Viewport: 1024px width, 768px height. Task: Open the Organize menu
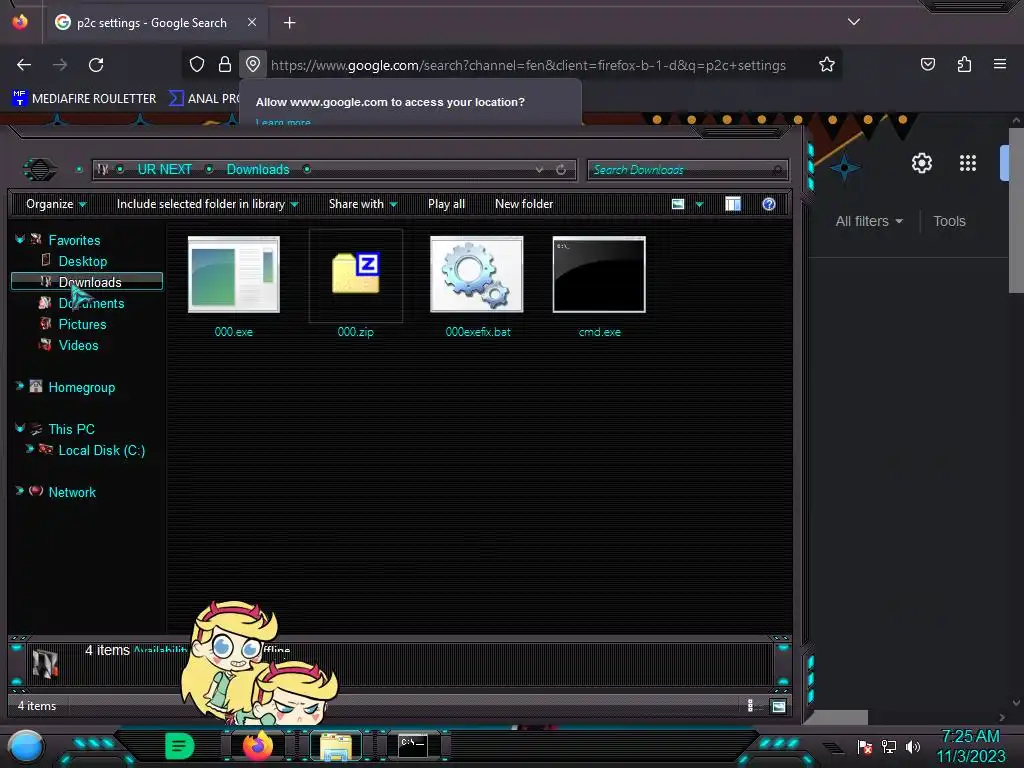[56, 204]
